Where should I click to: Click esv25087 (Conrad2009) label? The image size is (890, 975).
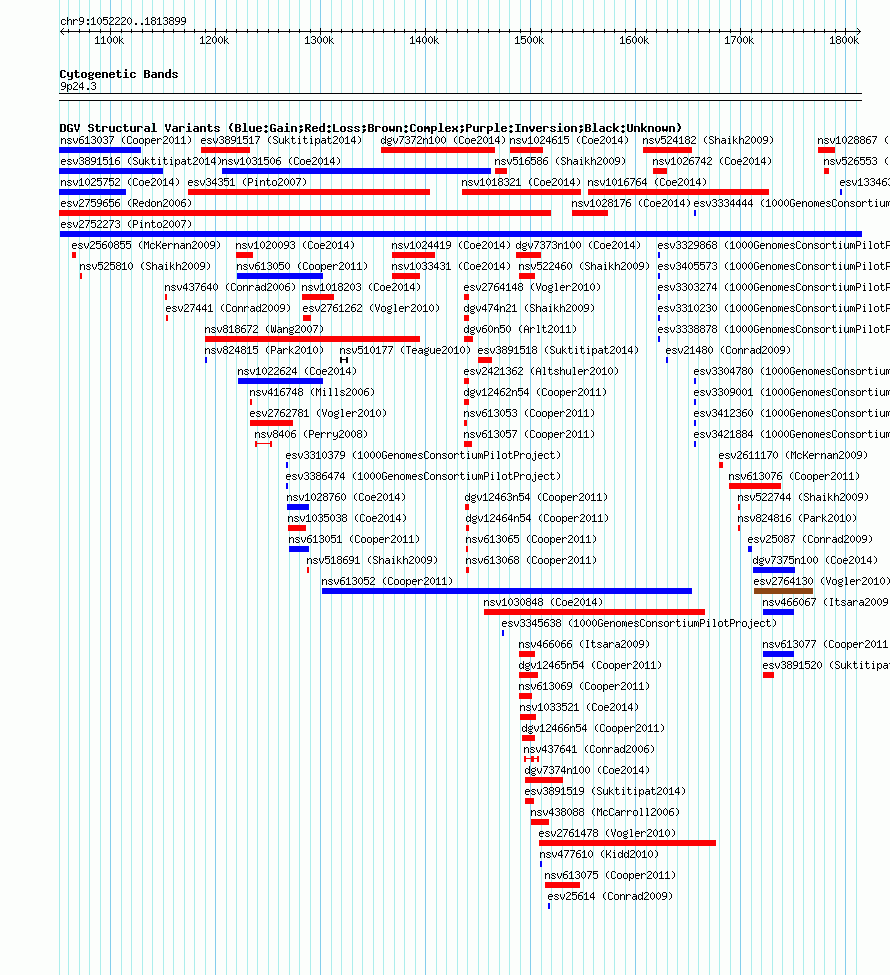coord(810,539)
